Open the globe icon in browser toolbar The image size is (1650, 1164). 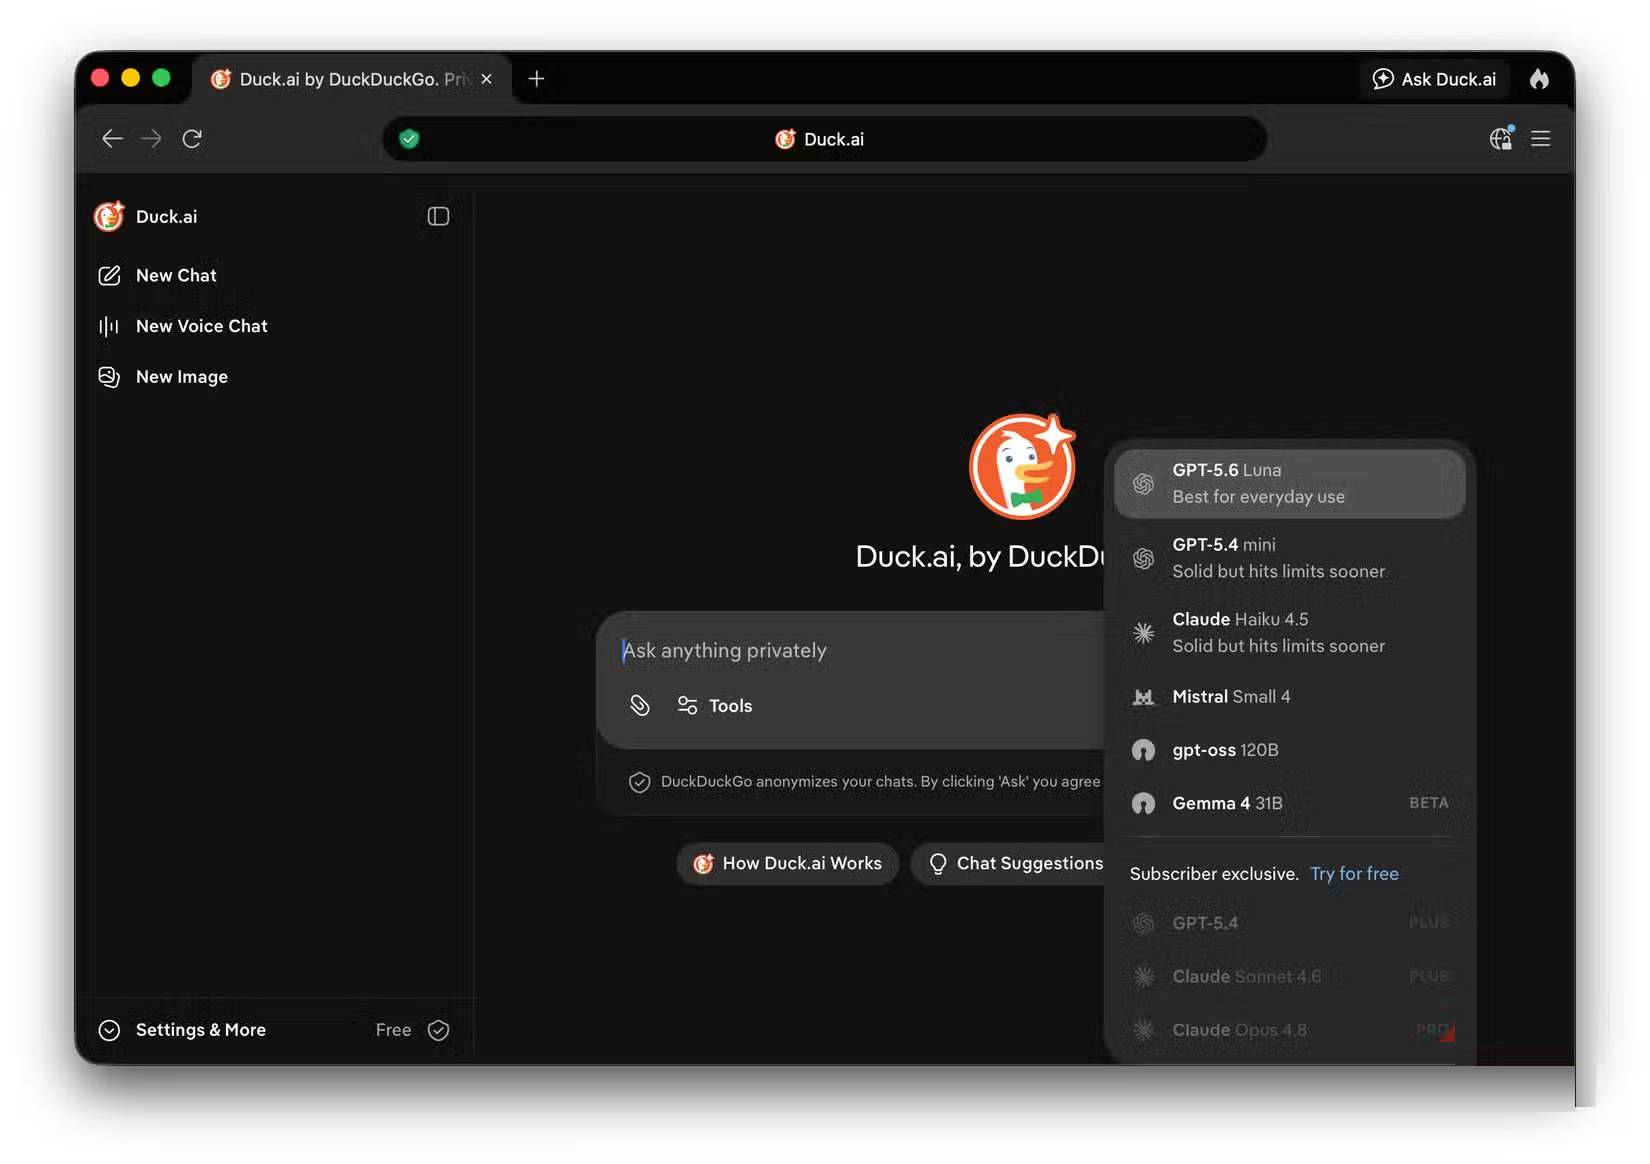pyautogui.click(x=1501, y=139)
